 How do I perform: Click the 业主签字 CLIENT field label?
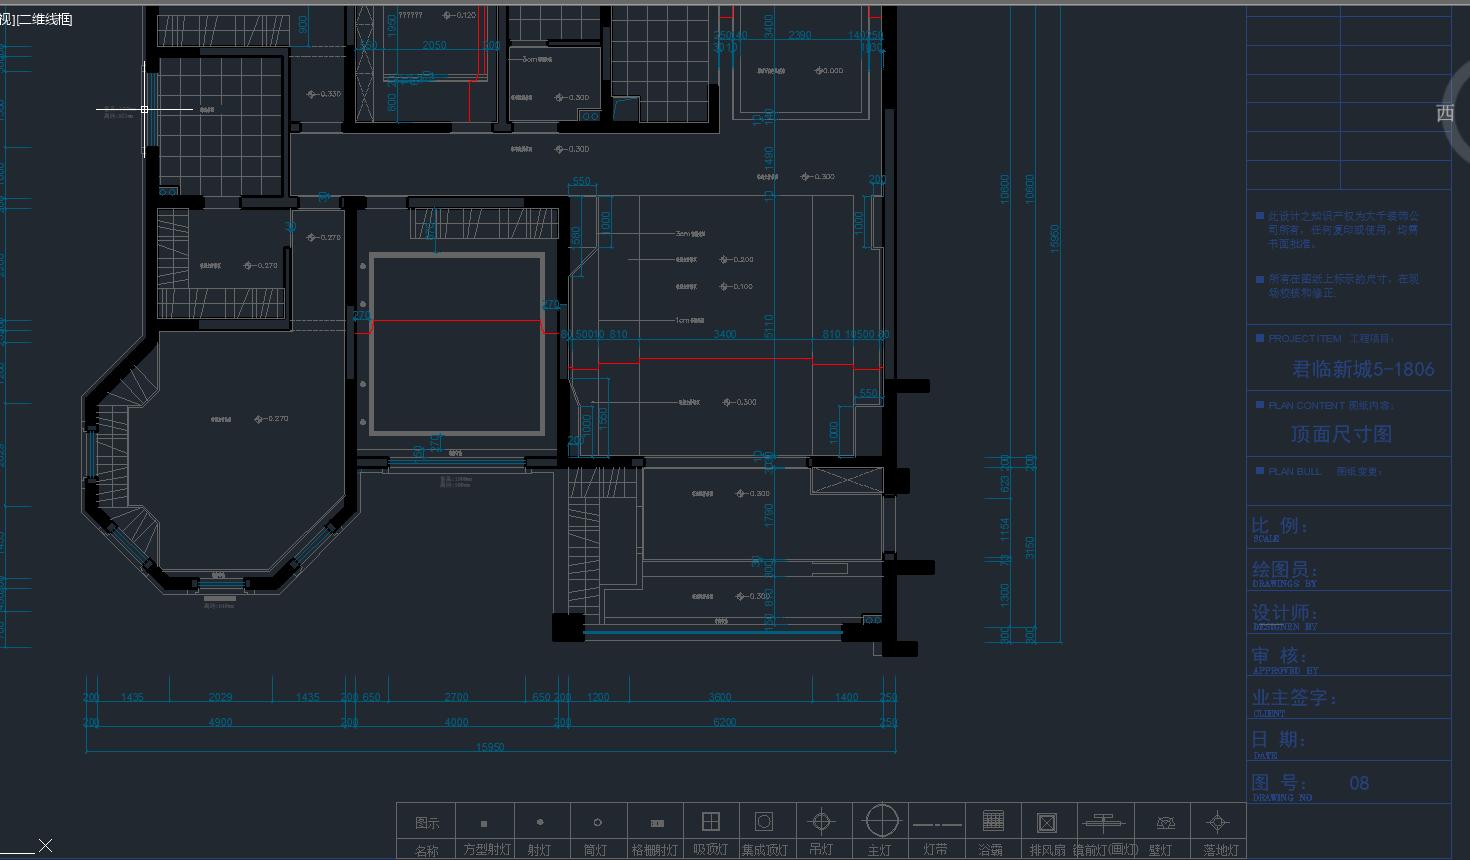point(1295,702)
